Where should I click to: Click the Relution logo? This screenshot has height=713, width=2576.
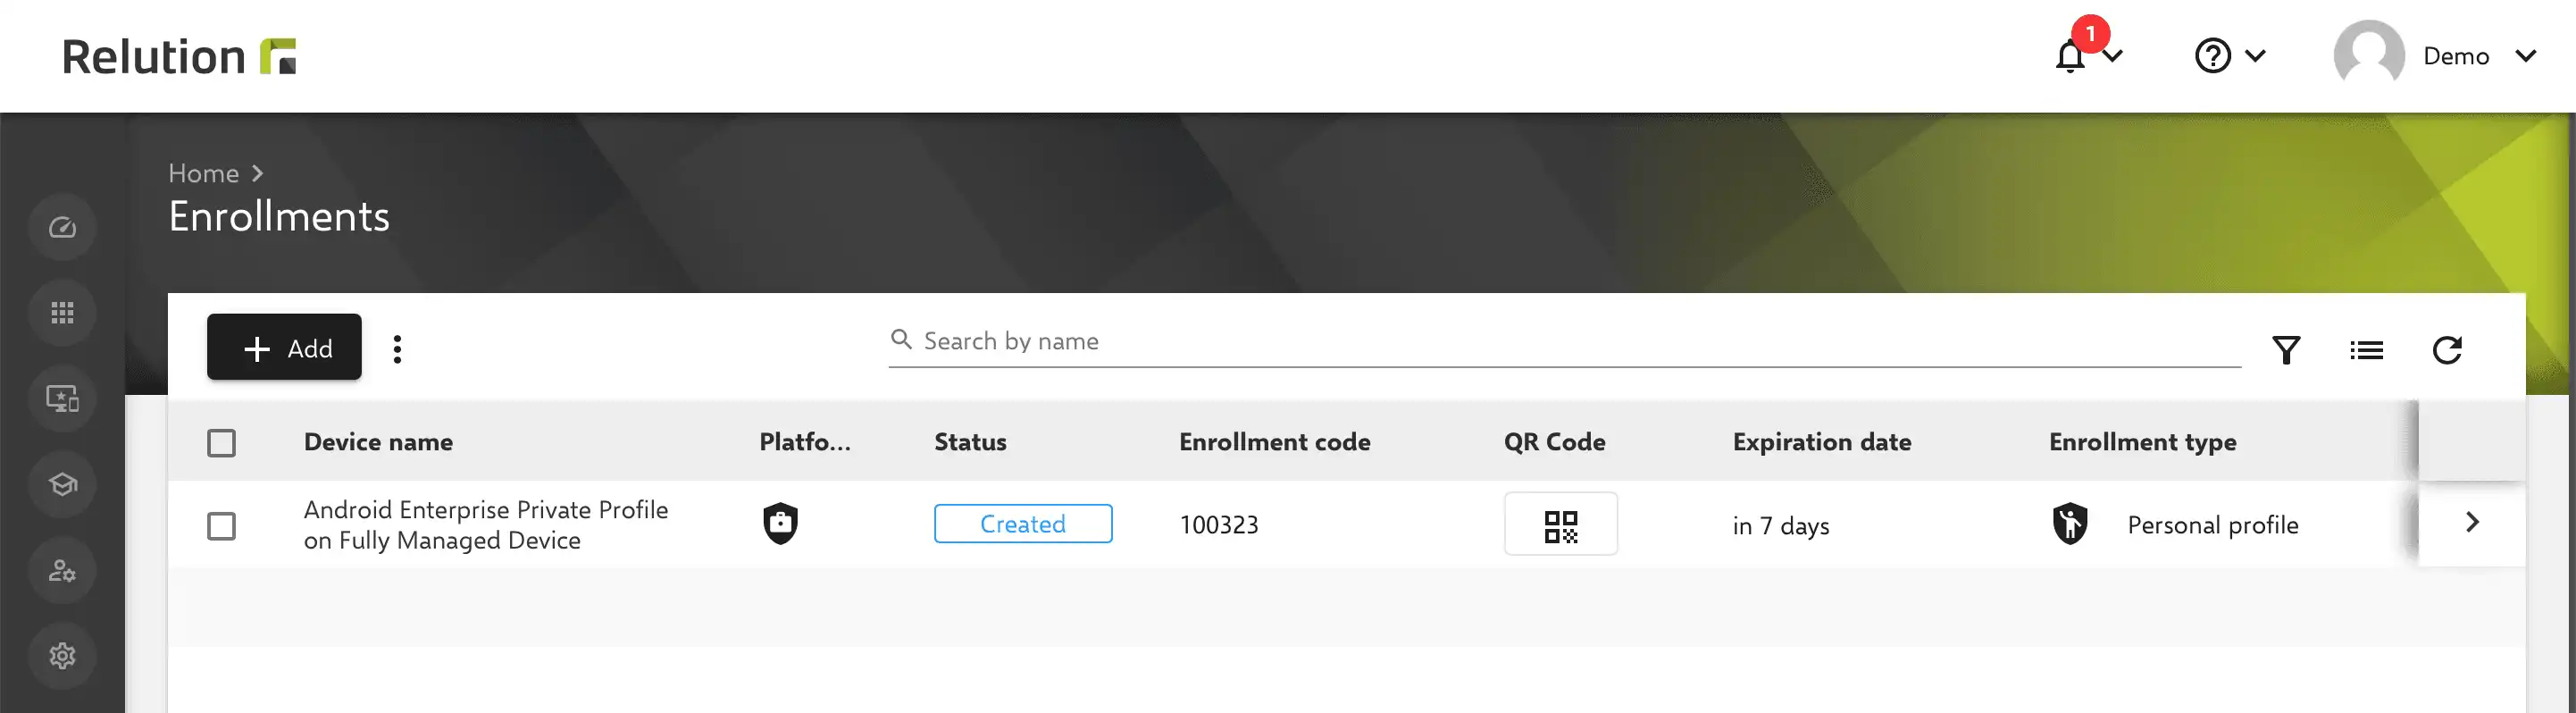point(179,56)
